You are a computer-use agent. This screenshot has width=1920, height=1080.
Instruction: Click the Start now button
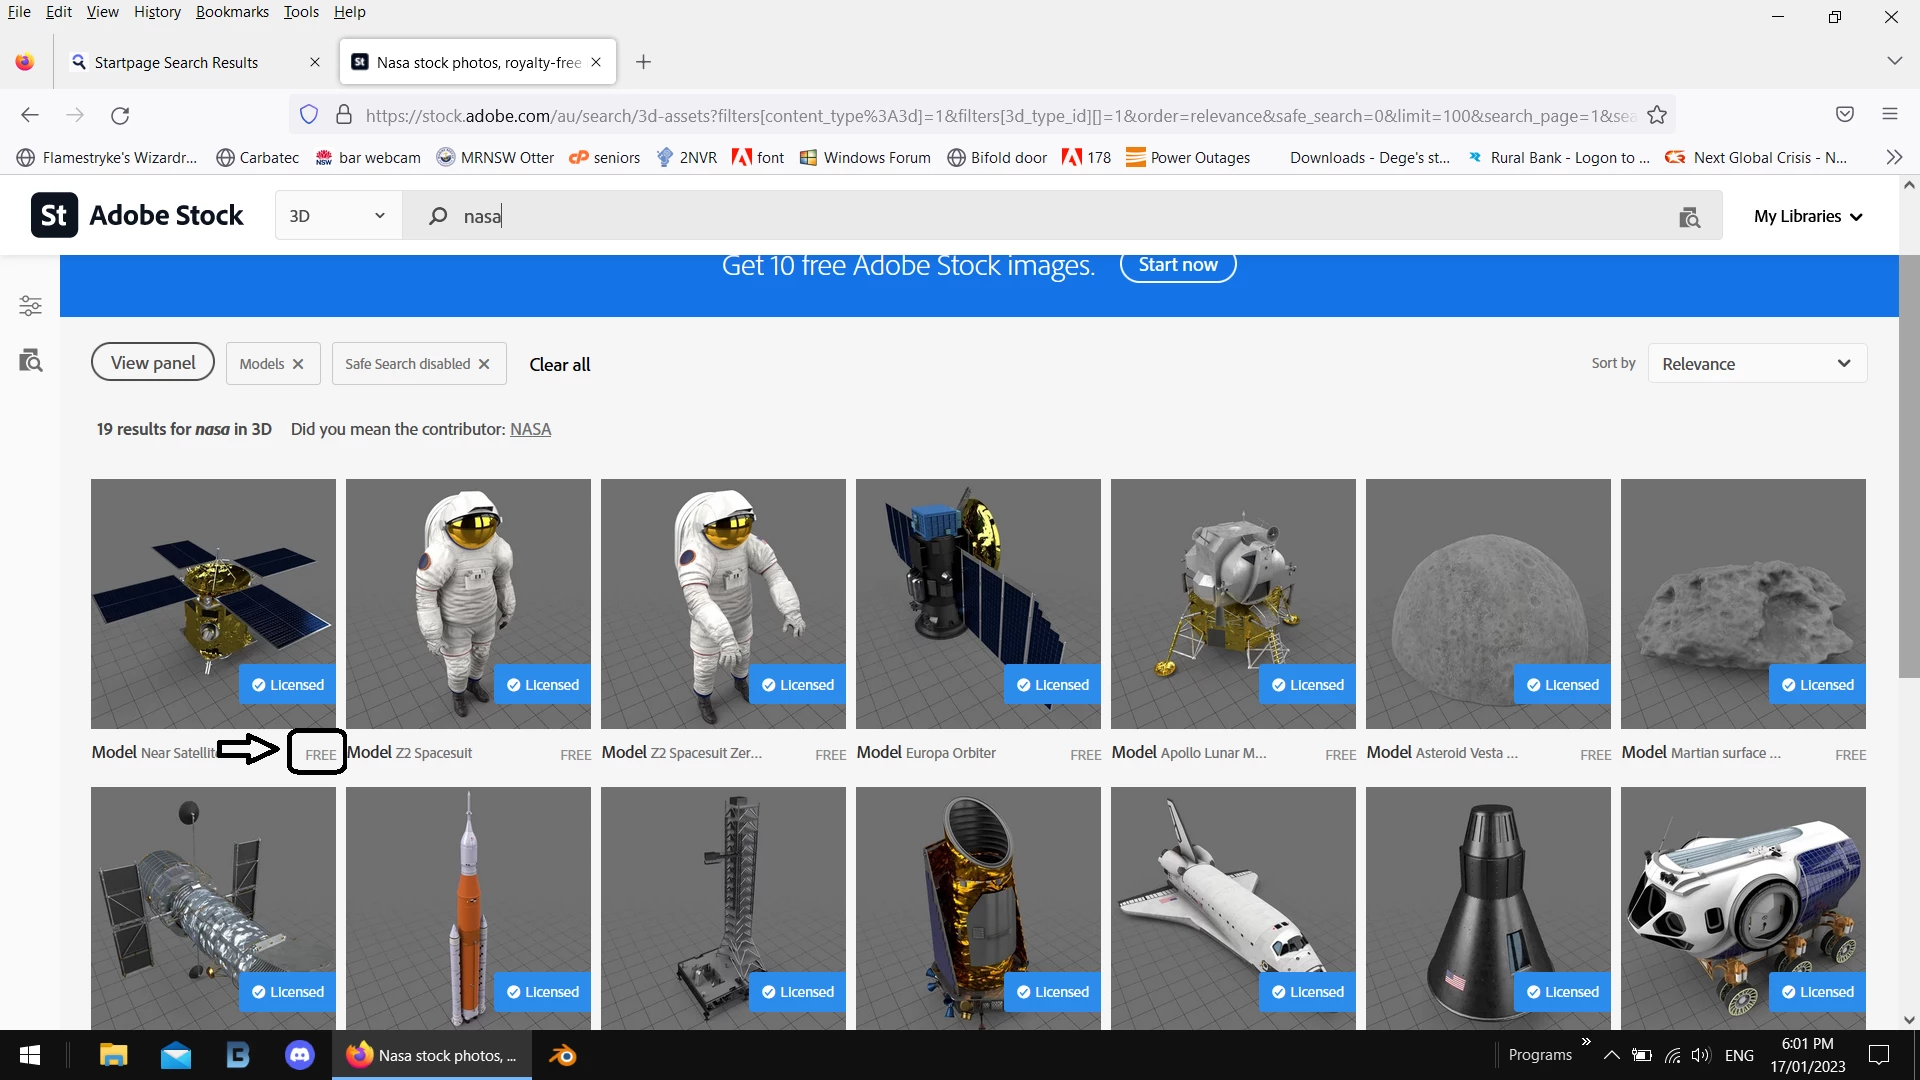(x=1177, y=266)
